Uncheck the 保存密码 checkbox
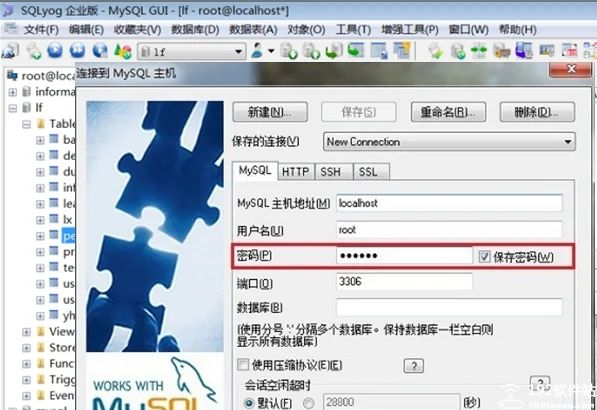 click(484, 257)
